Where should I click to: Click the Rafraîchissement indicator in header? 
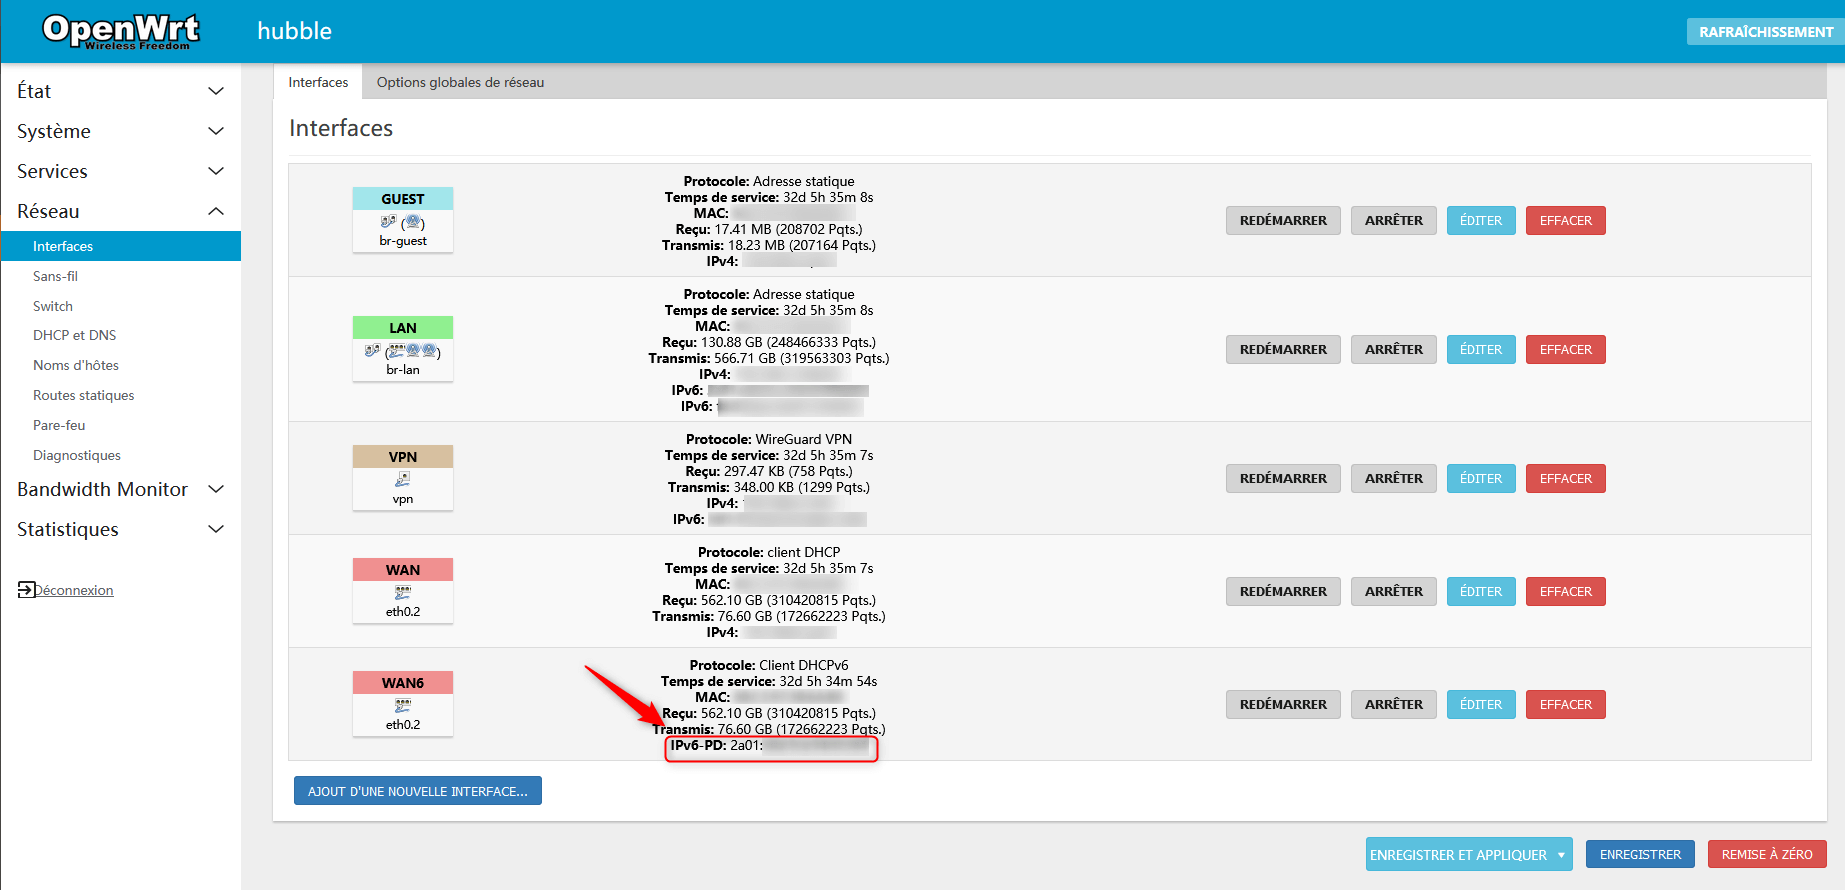1765,32
